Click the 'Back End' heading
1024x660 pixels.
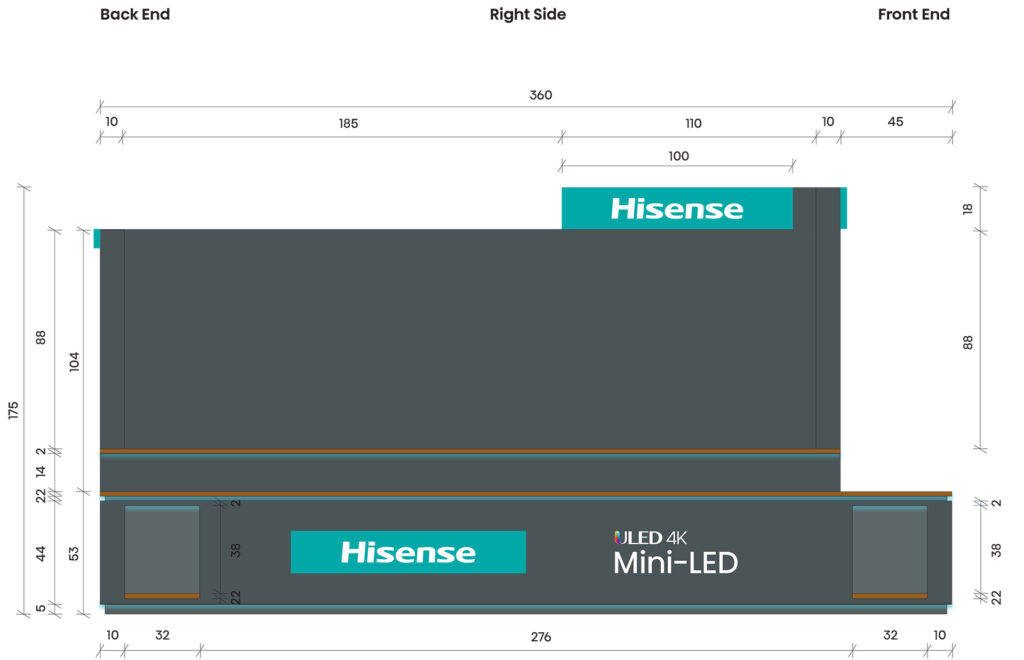(x=135, y=14)
